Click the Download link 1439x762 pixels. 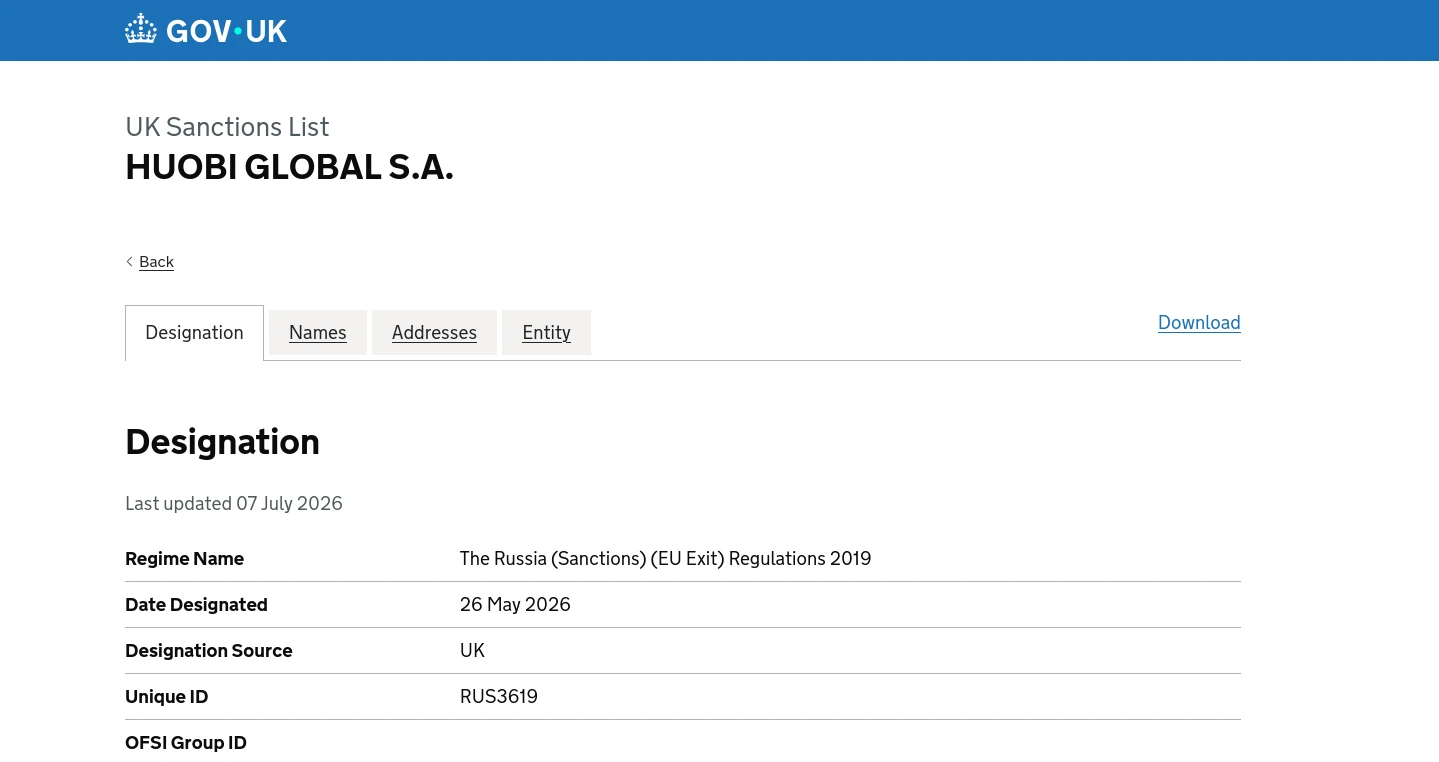click(1199, 323)
